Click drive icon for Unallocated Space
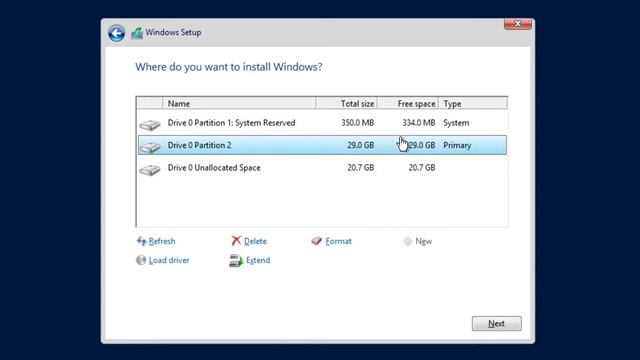The image size is (640, 360). [x=150, y=169]
